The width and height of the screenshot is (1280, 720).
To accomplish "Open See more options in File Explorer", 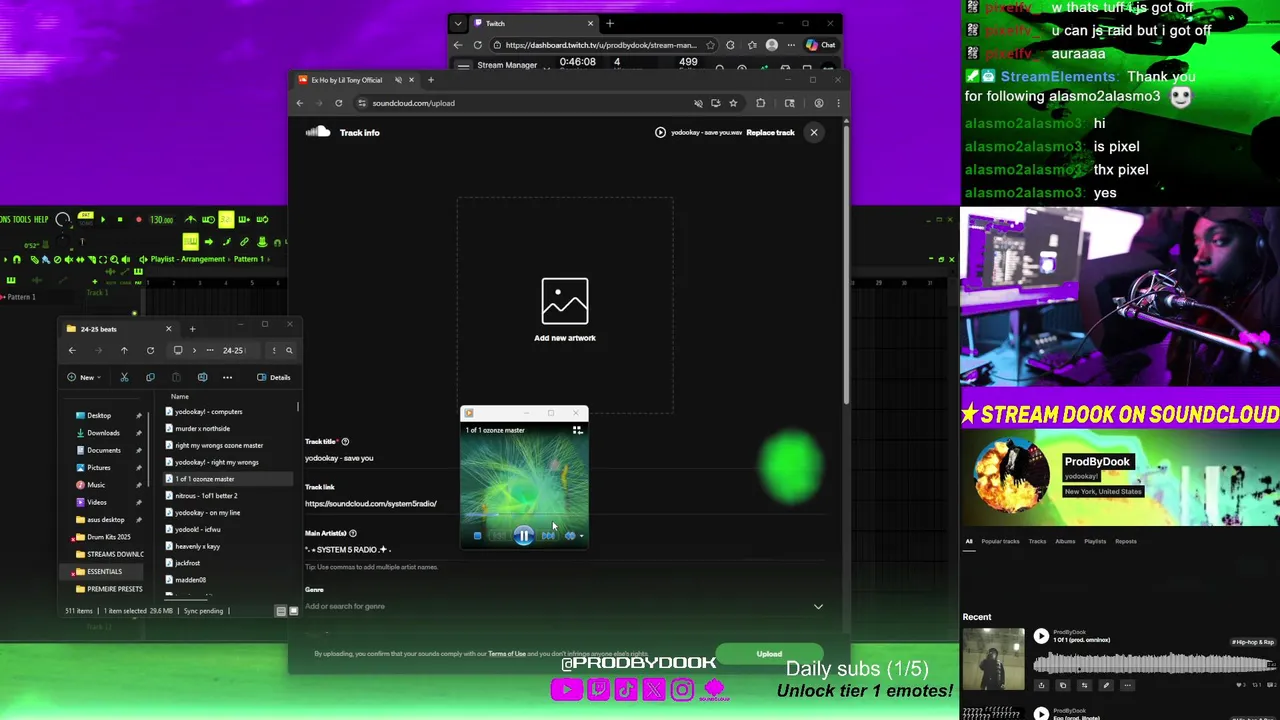I will (x=228, y=377).
